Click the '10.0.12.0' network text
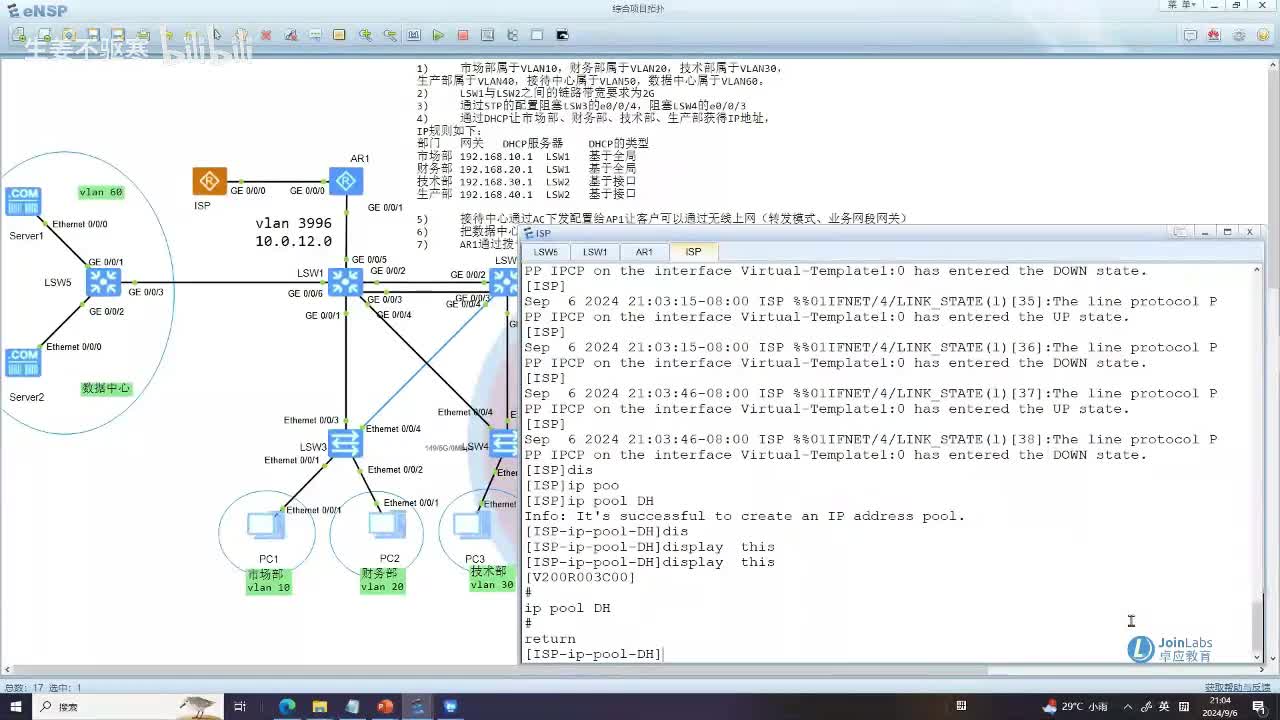Screen dimensions: 1280x720 [293, 242]
